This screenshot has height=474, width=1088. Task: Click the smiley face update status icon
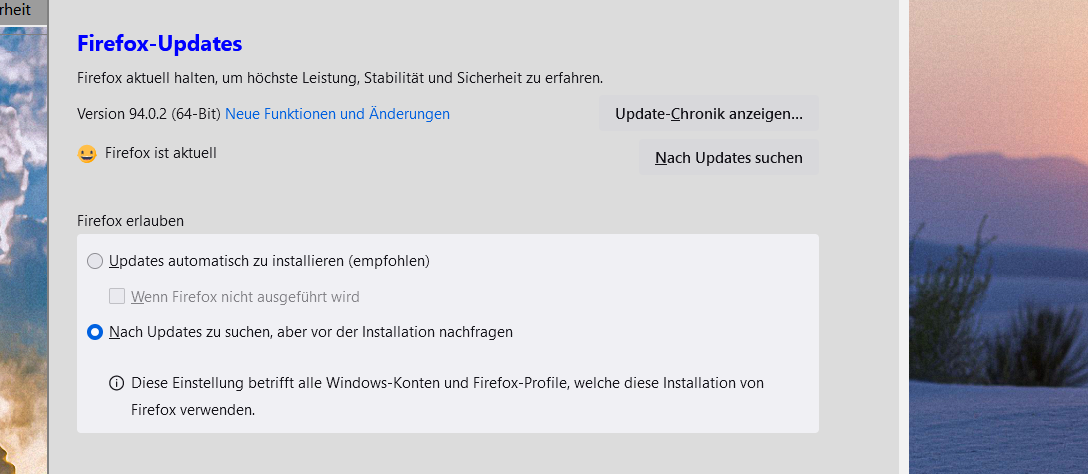(x=87, y=154)
